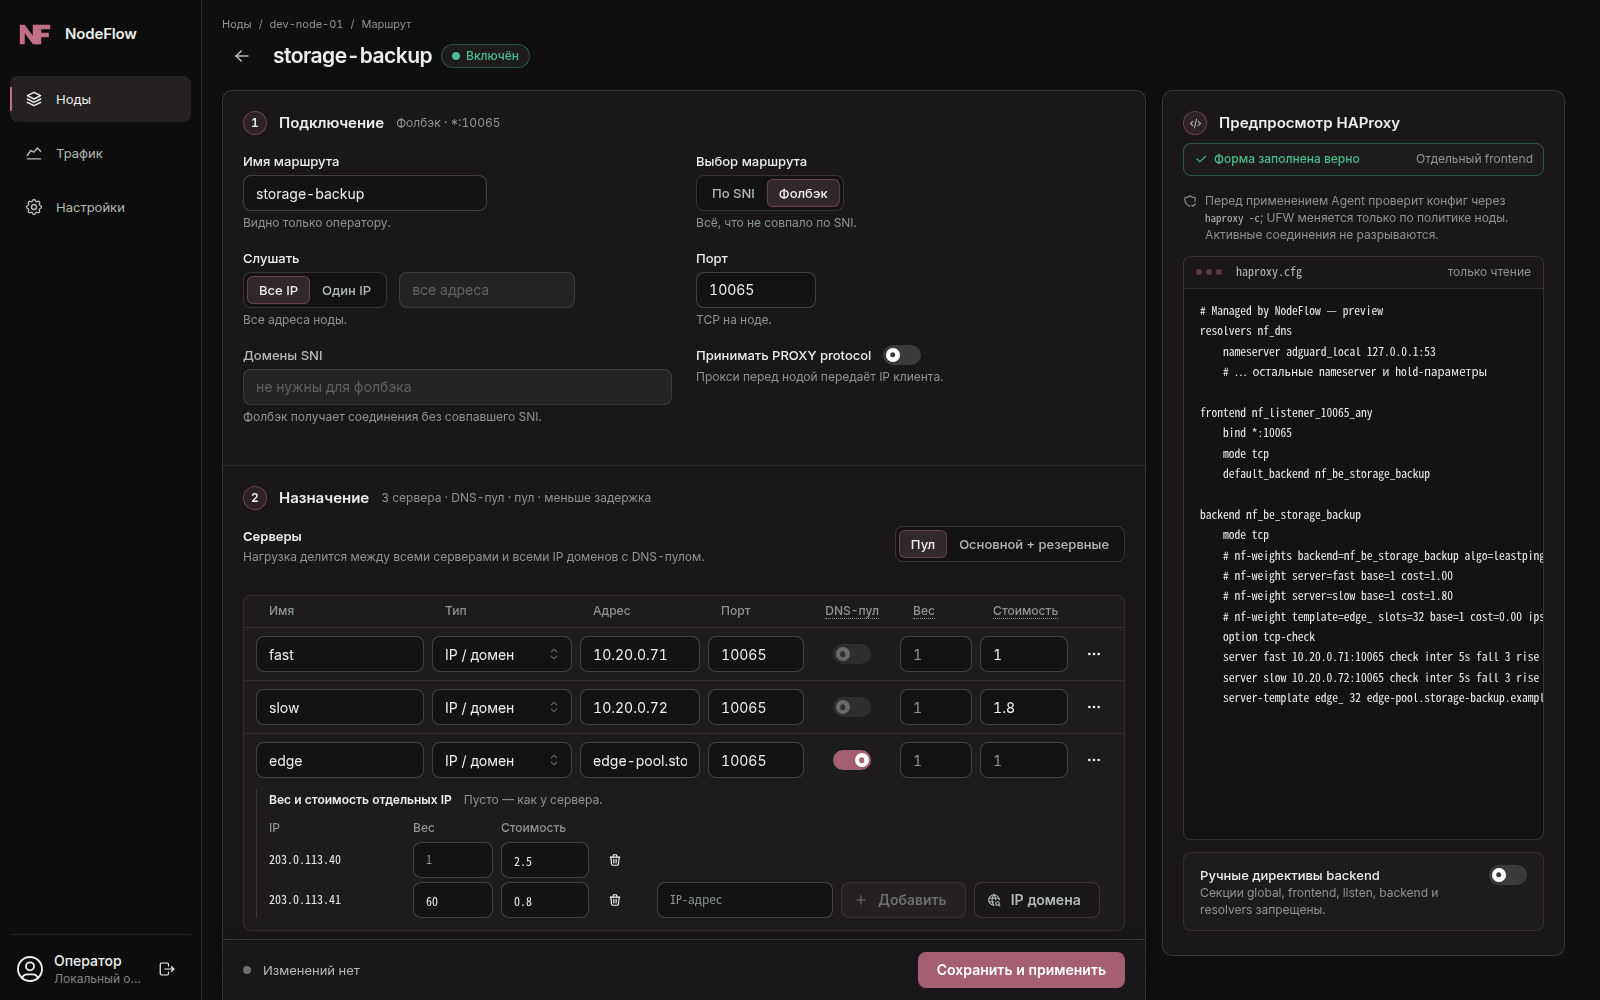Switch to Пул server mode
The image size is (1600, 1000).
click(923, 545)
